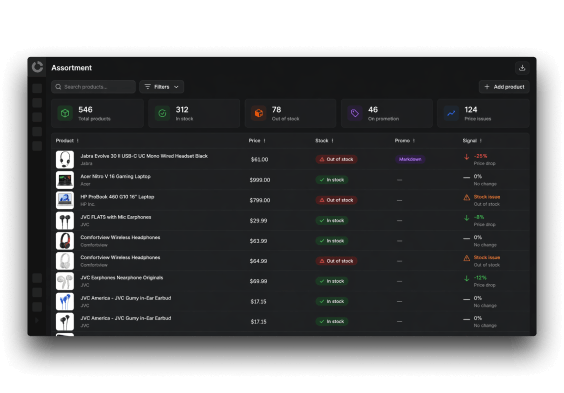The height and width of the screenshot is (393, 564).
Task: Click HP ProBook stock issue warning icon
Action: coord(467,197)
